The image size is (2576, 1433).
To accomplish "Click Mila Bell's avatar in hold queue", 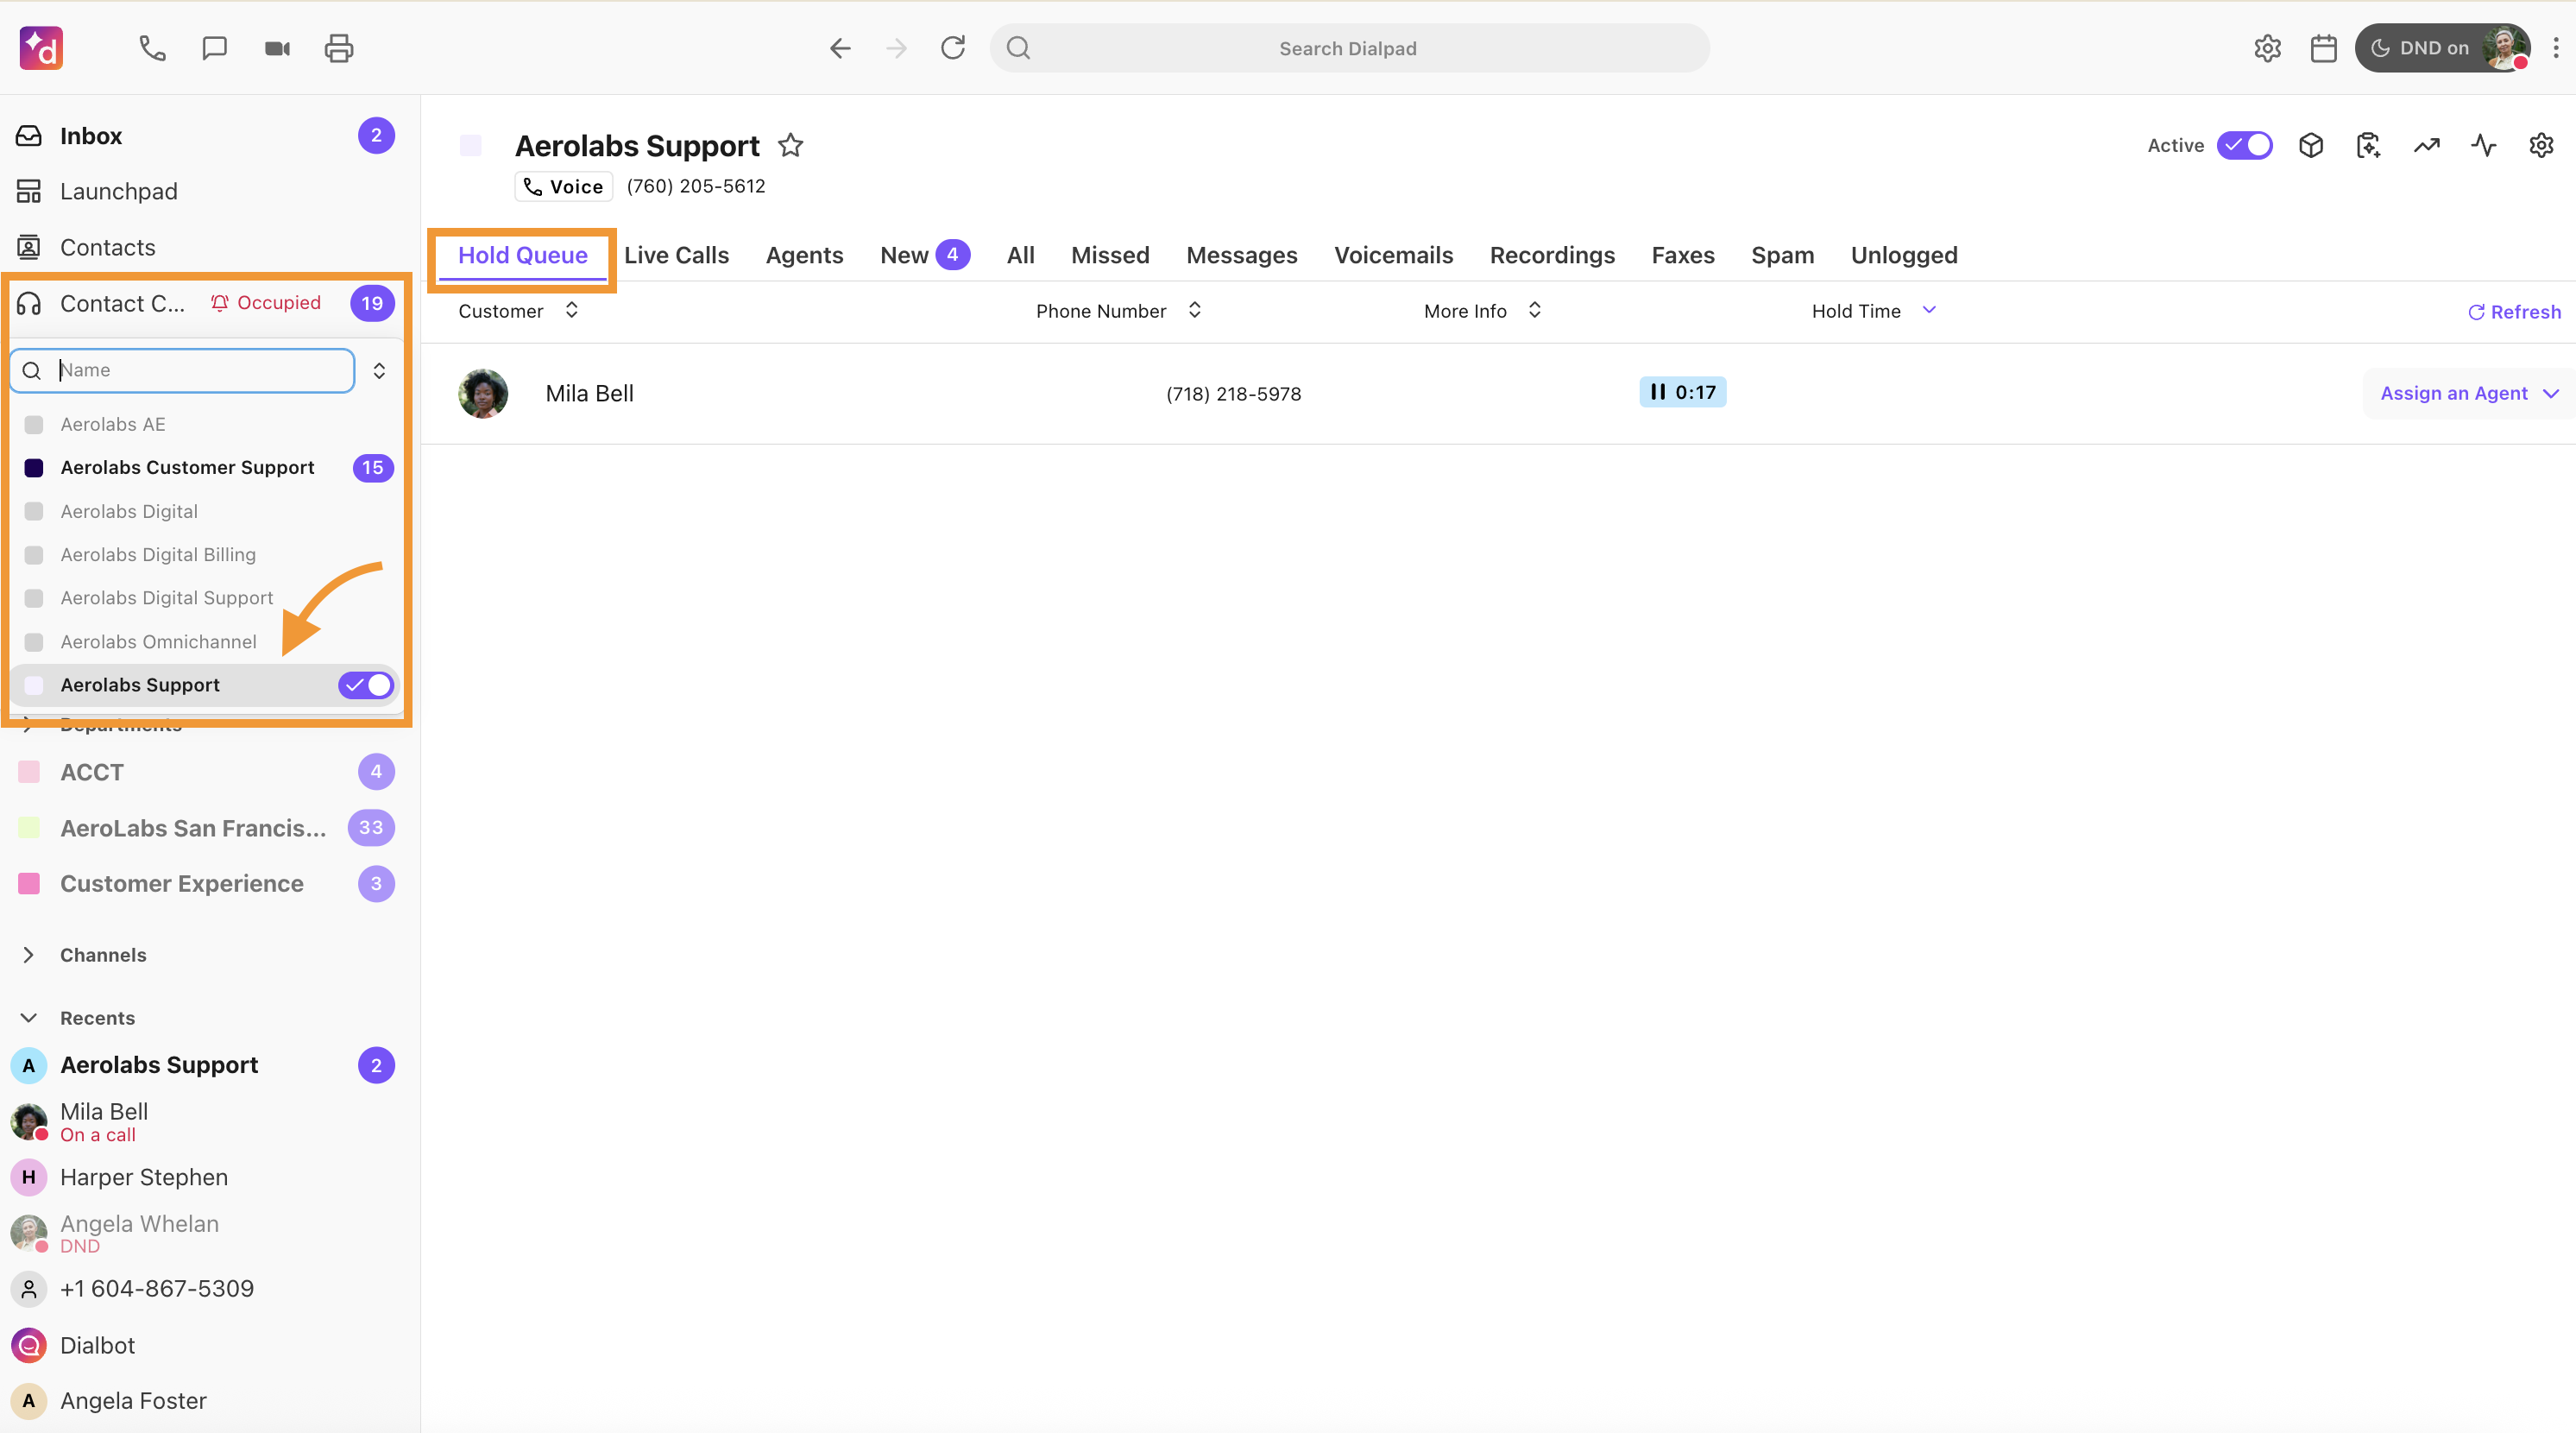I will (x=483, y=393).
